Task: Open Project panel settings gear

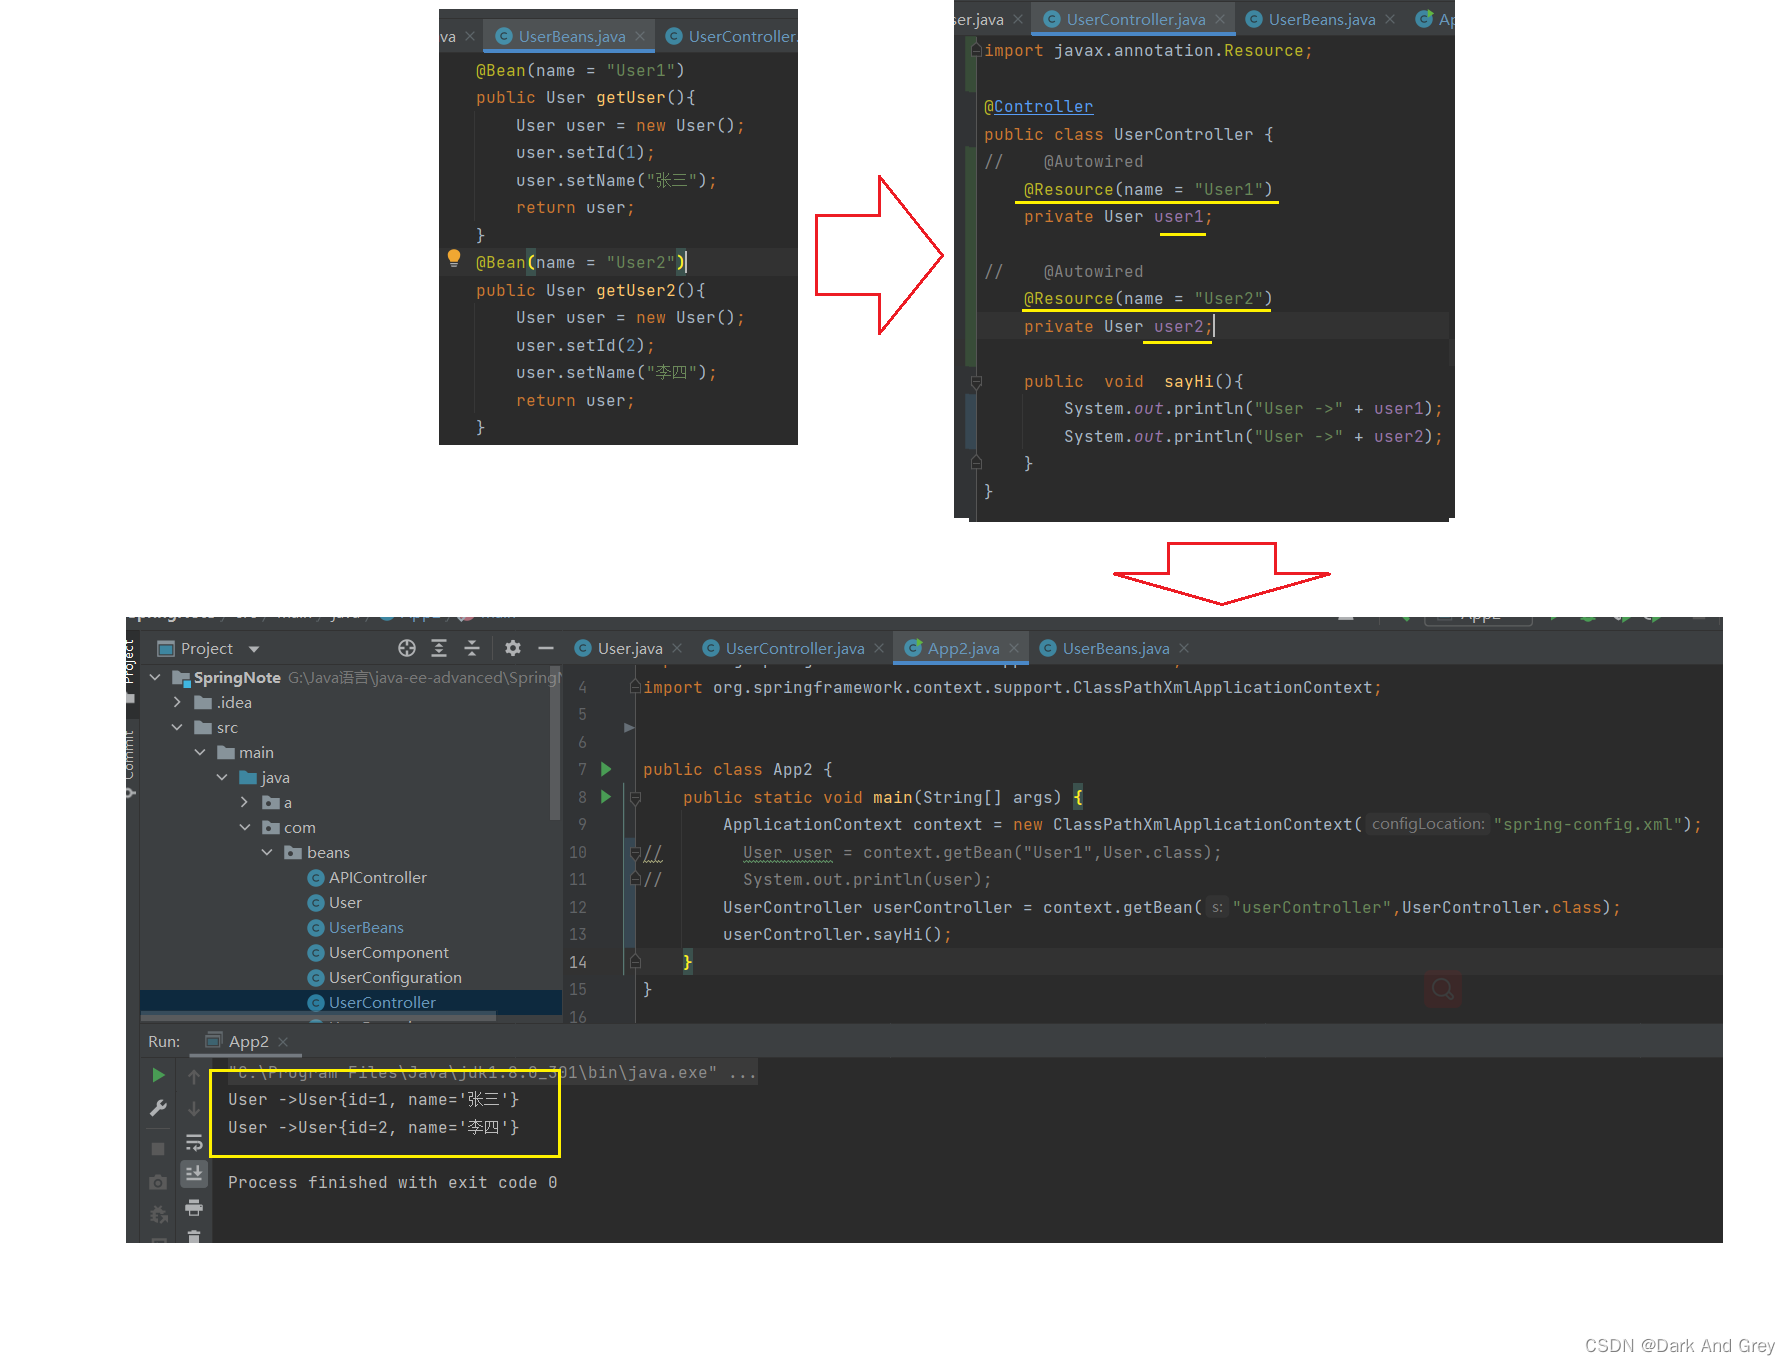Action: (513, 648)
